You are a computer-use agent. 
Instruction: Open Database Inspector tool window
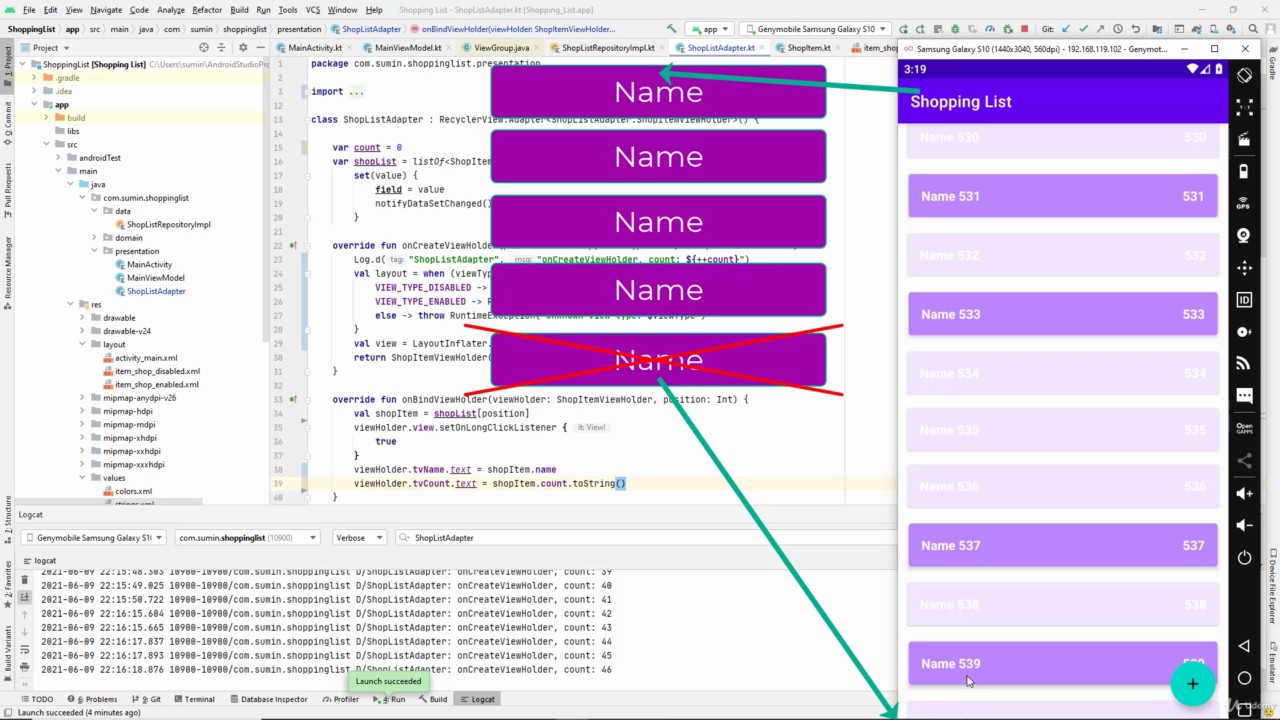tap(268, 699)
